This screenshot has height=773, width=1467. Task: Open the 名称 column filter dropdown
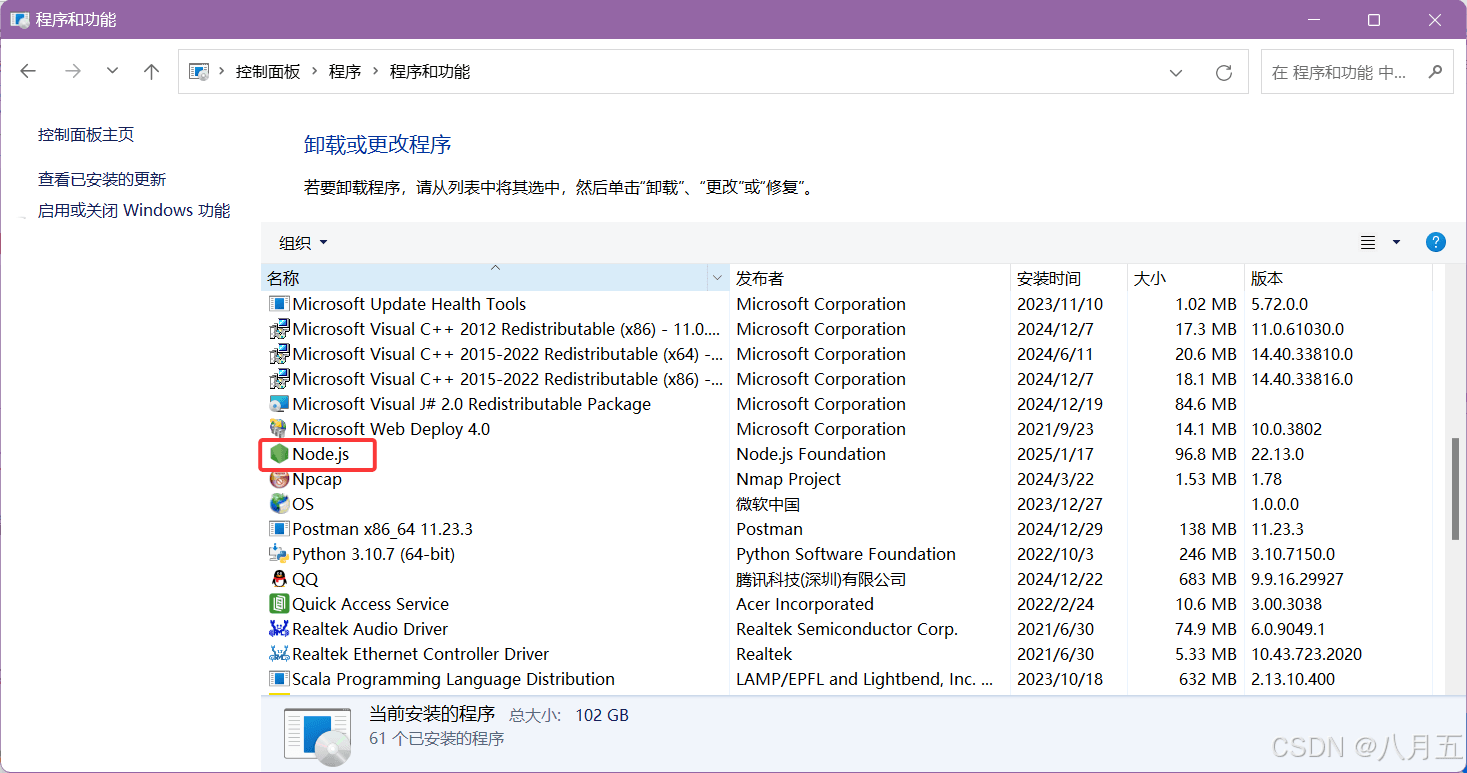pos(718,278)
